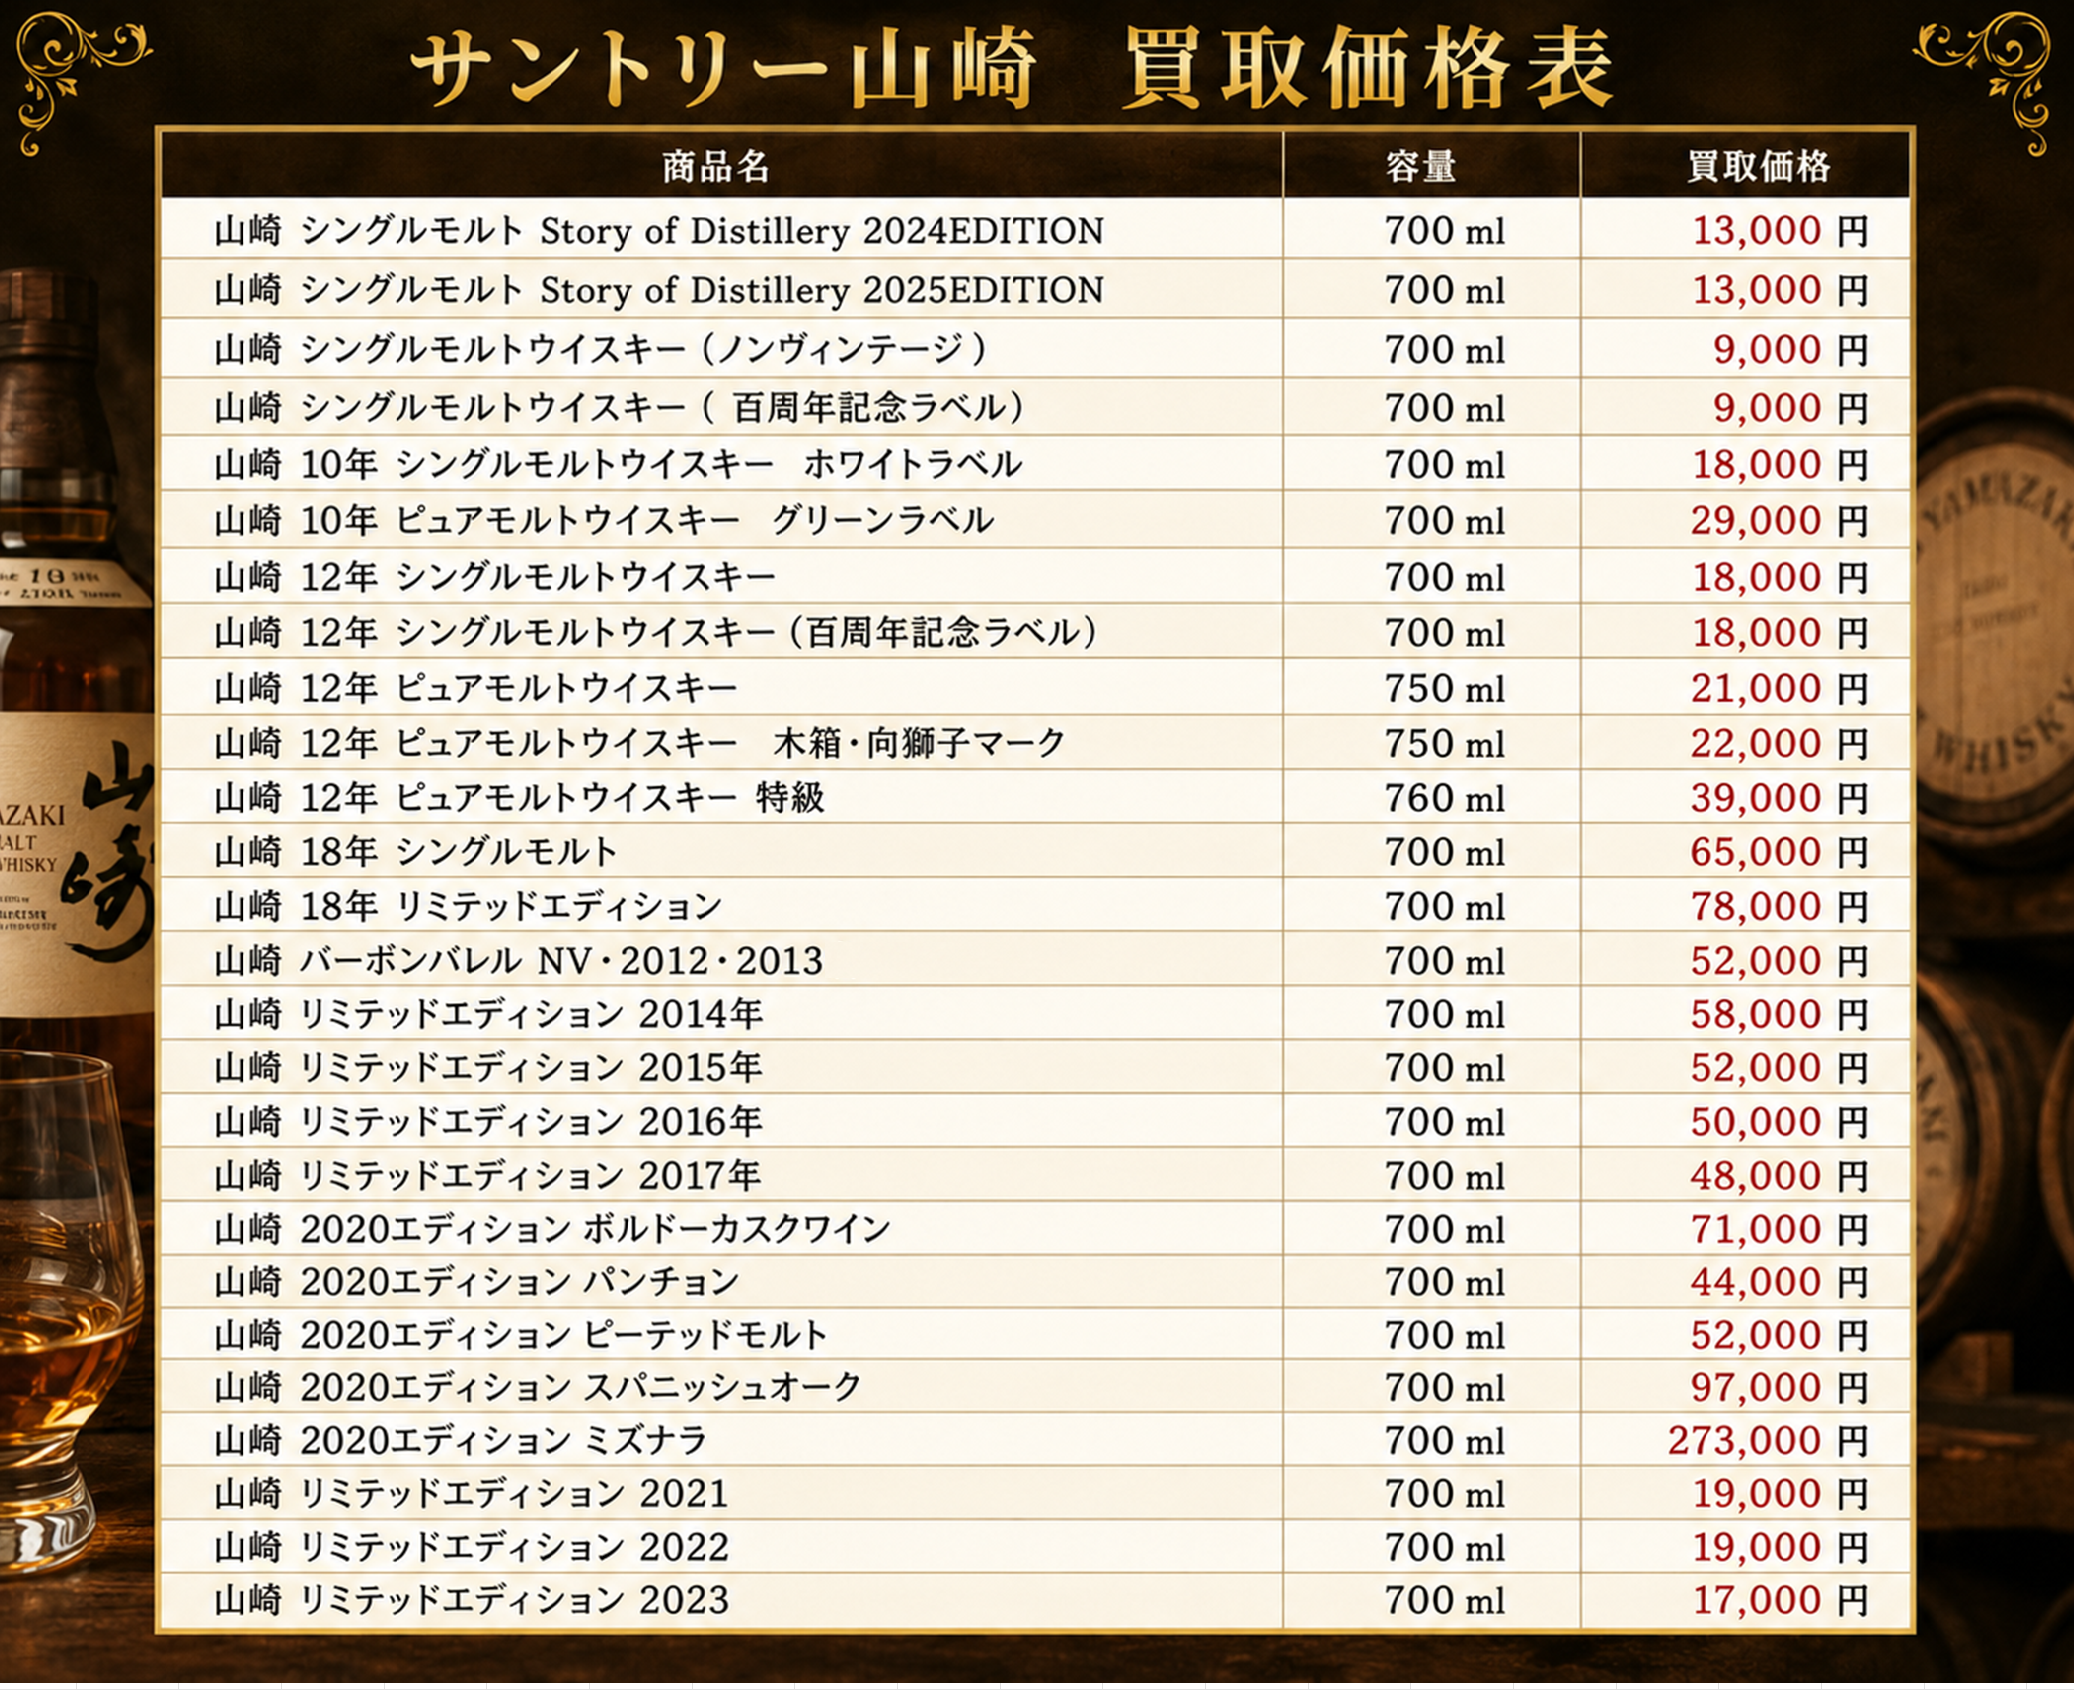2074x1690 pixels.
Task: Select '700 ml' in the グリーンラベル row
Action: tap(1445, 521)
